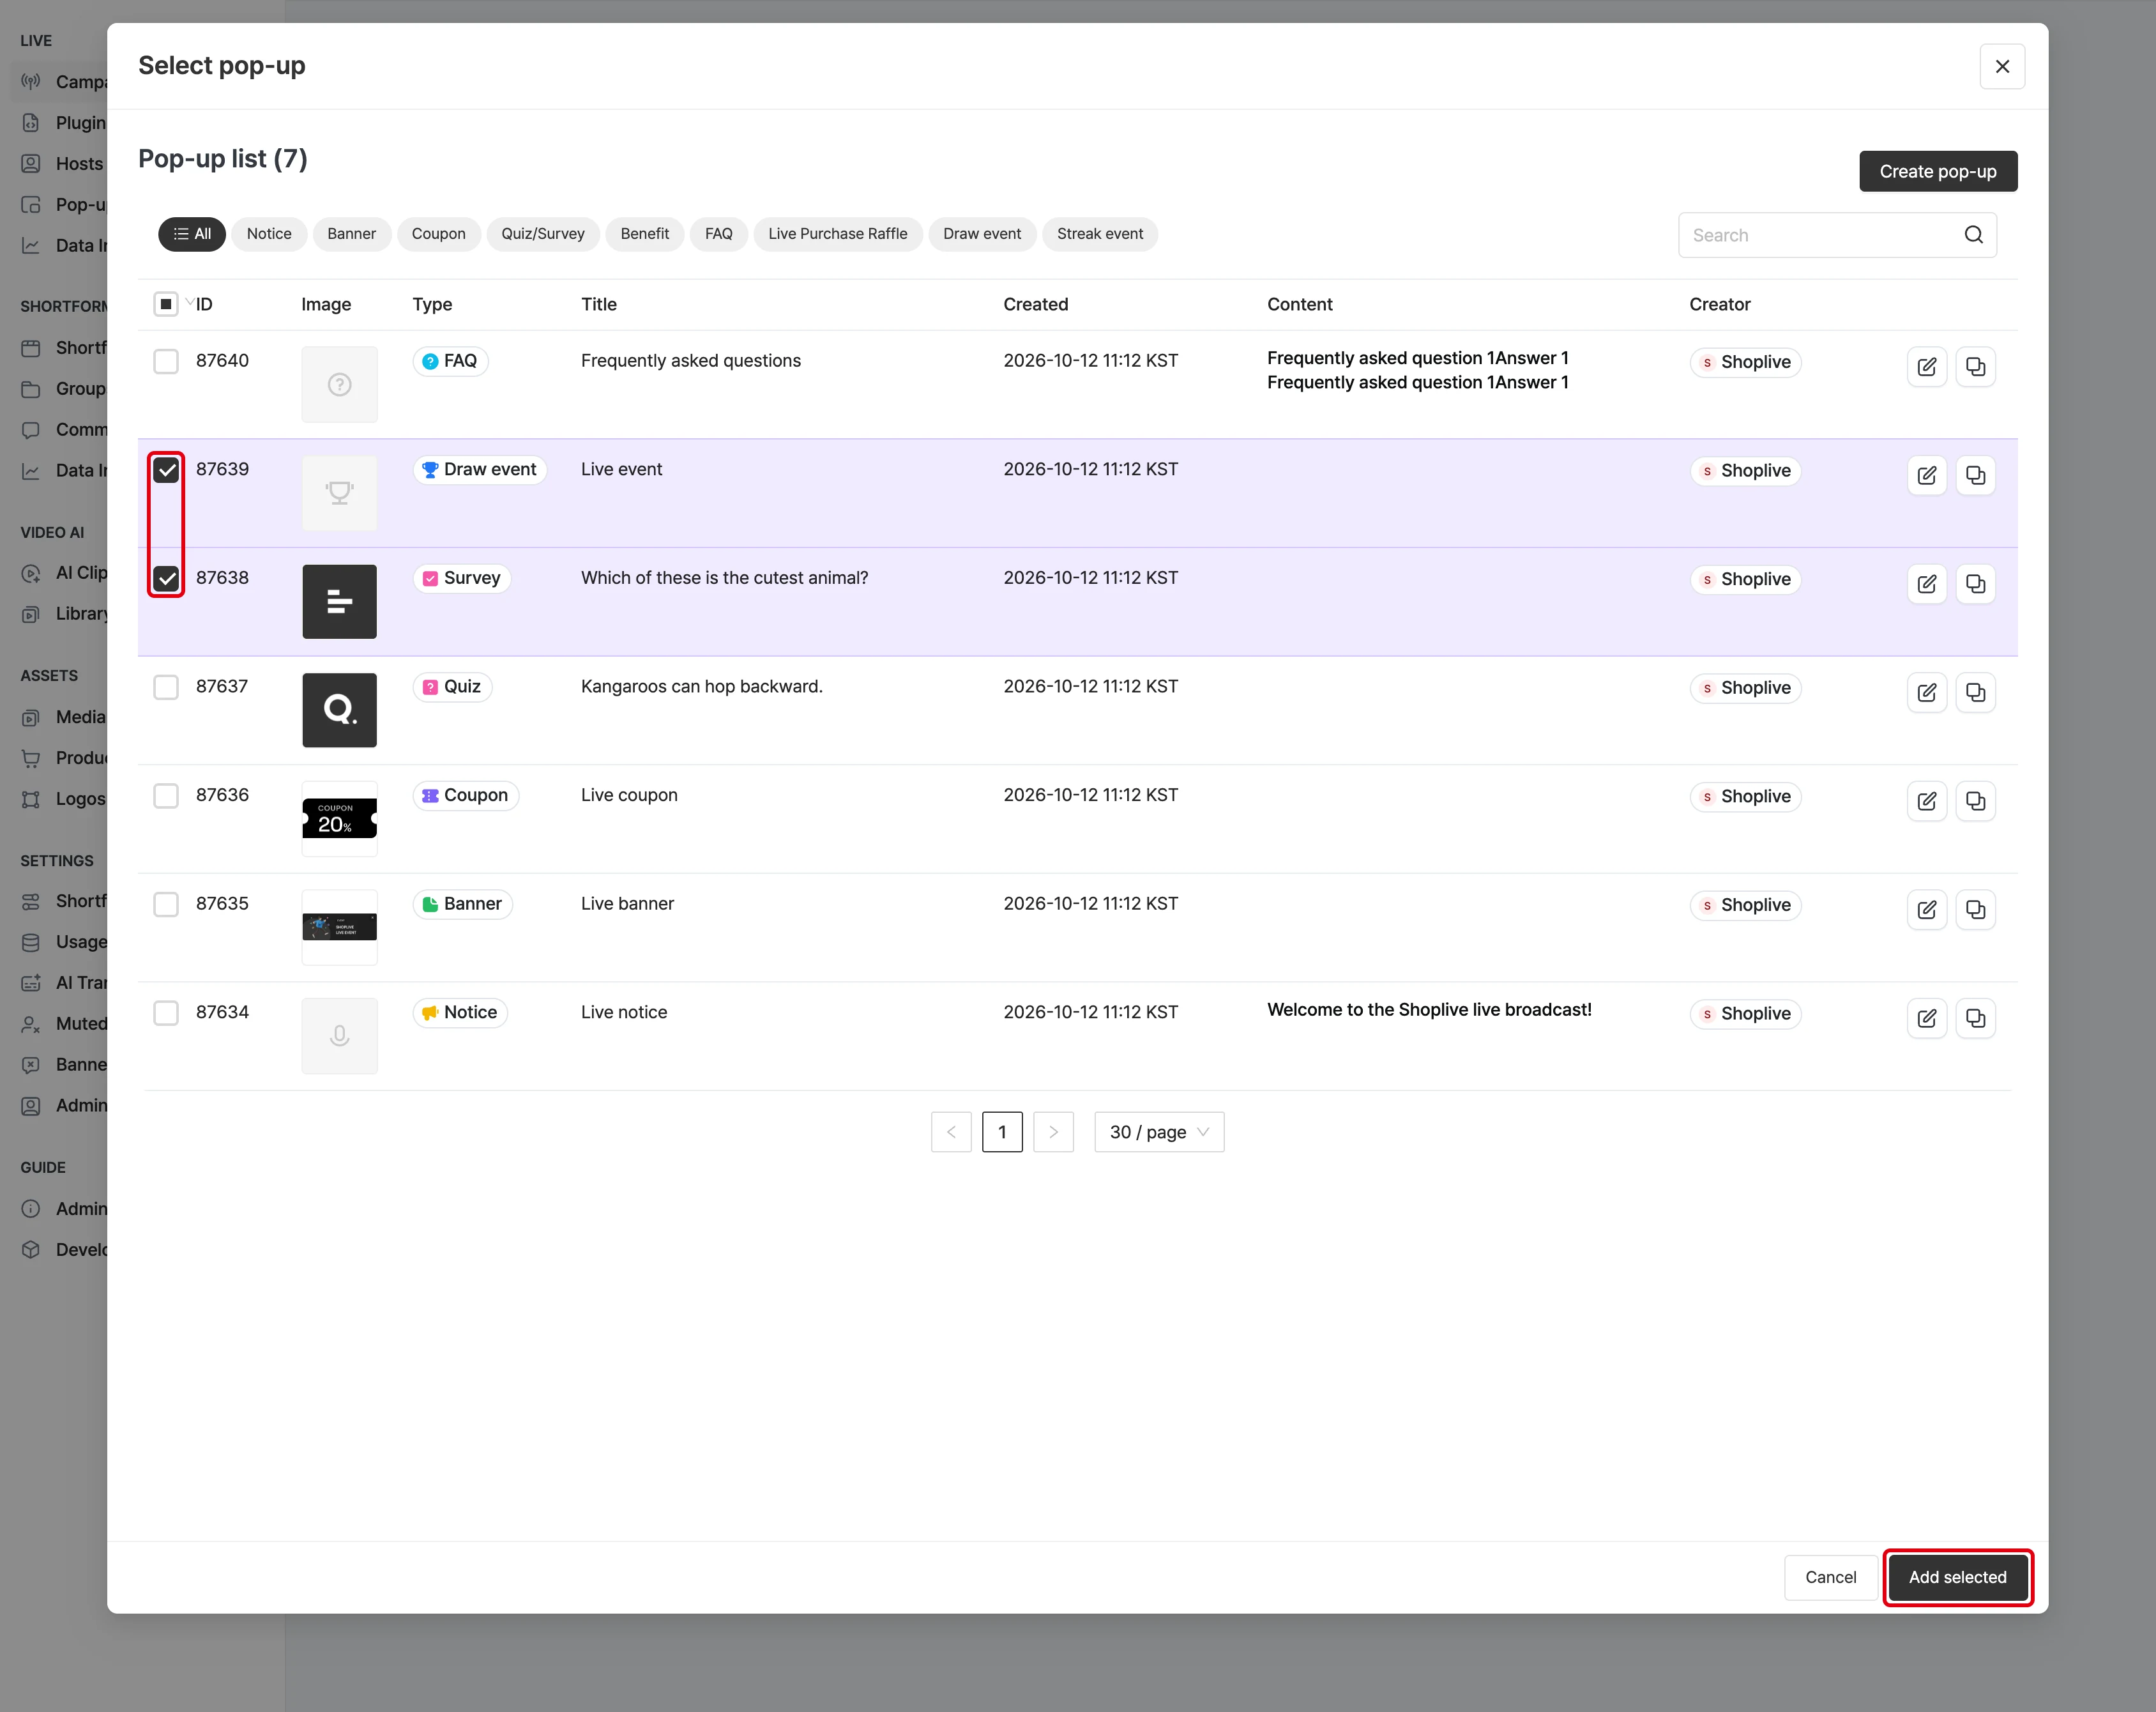
Task: Duplicate the Survey pop-up 87638
Action: tap(1975, 584)
